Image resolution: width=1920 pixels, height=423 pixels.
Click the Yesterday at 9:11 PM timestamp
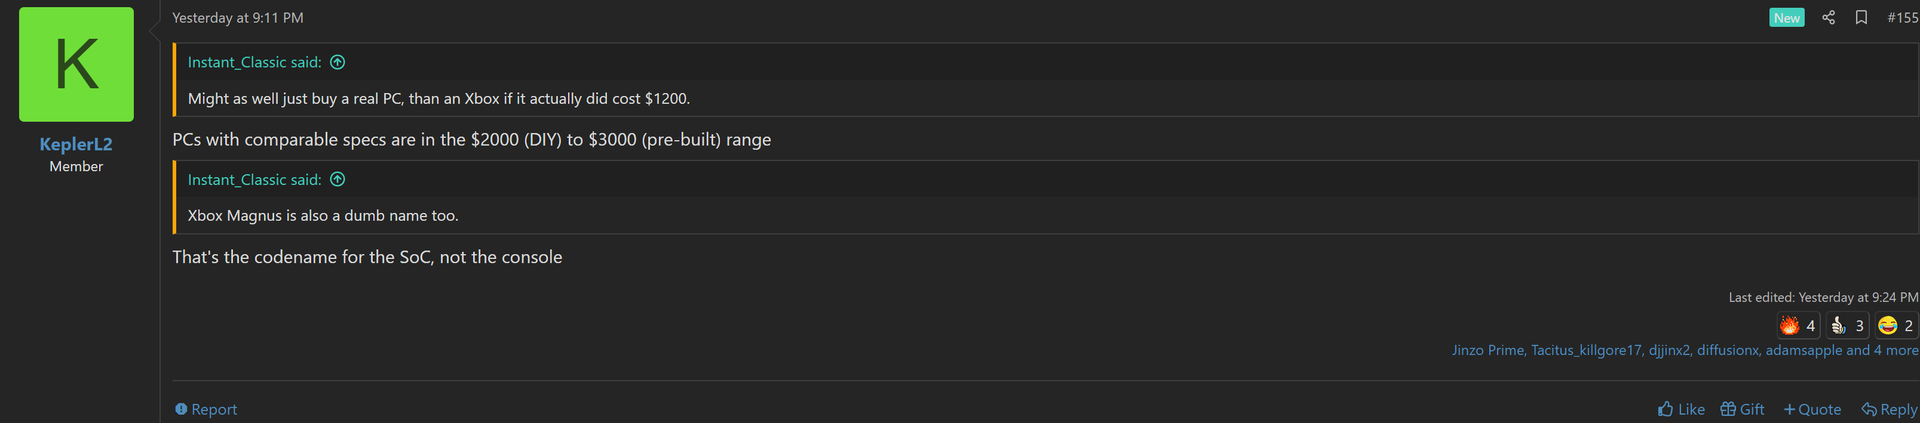pyautogui.click(x=238, y=18)
